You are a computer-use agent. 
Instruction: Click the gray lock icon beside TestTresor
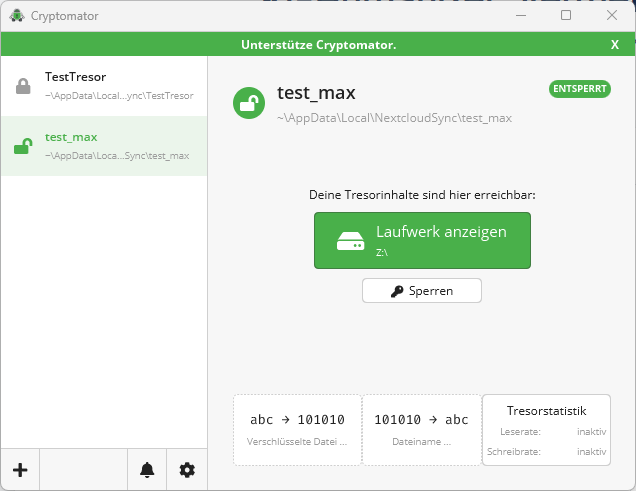[x=23, y=86]
